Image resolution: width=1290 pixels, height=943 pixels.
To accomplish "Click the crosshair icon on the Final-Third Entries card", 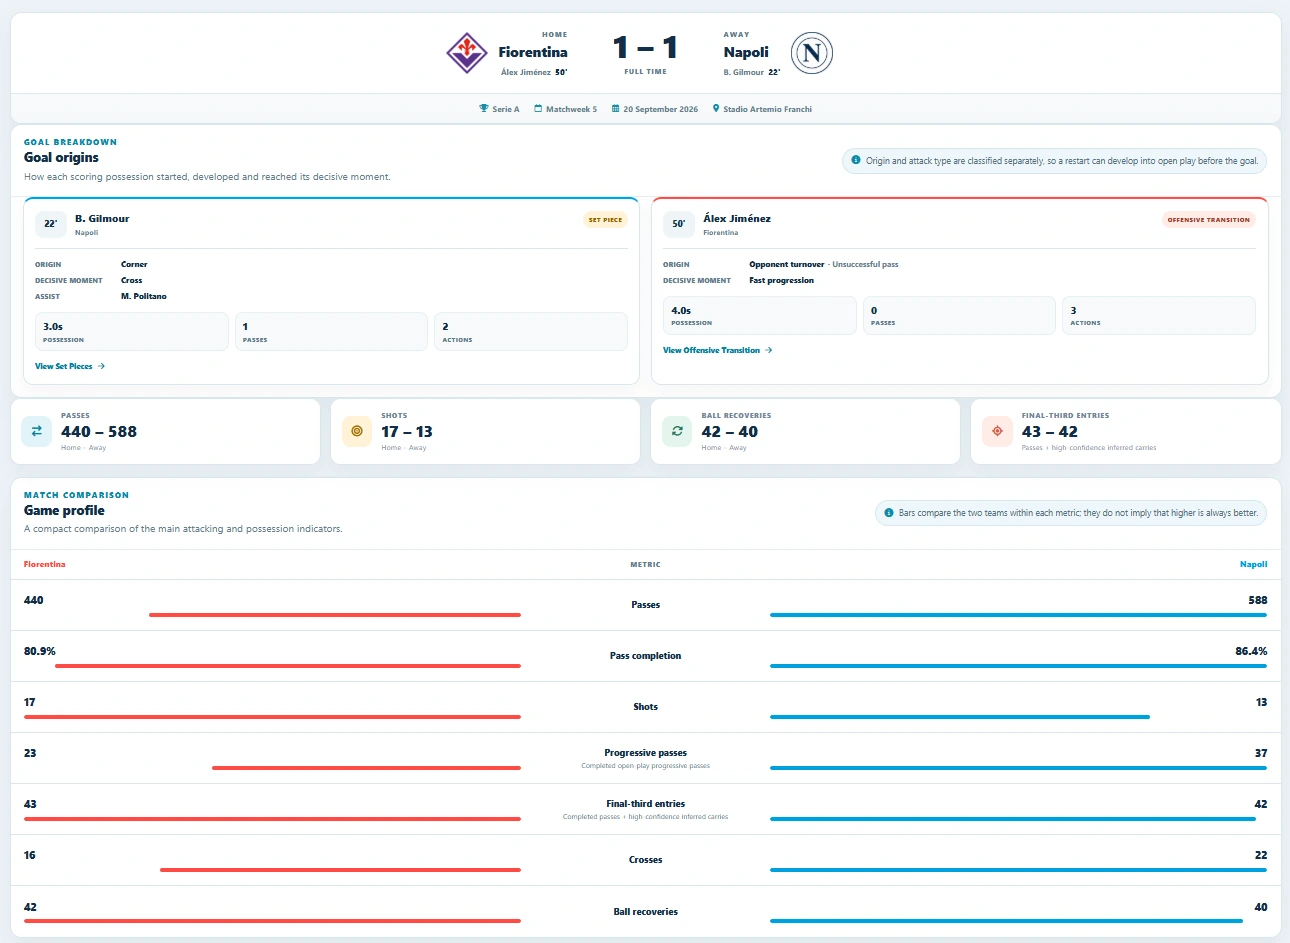I will 997,431.
